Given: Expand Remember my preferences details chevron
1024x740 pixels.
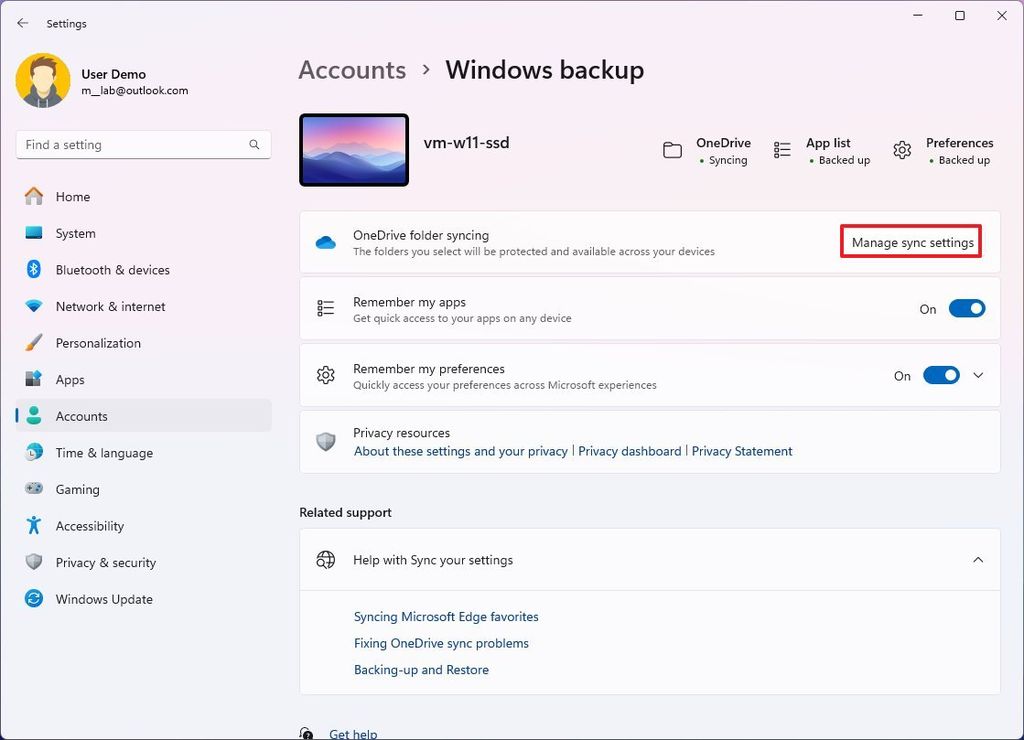Looking at the screenshot, I should pyautogui.click(x=978, y=375).
